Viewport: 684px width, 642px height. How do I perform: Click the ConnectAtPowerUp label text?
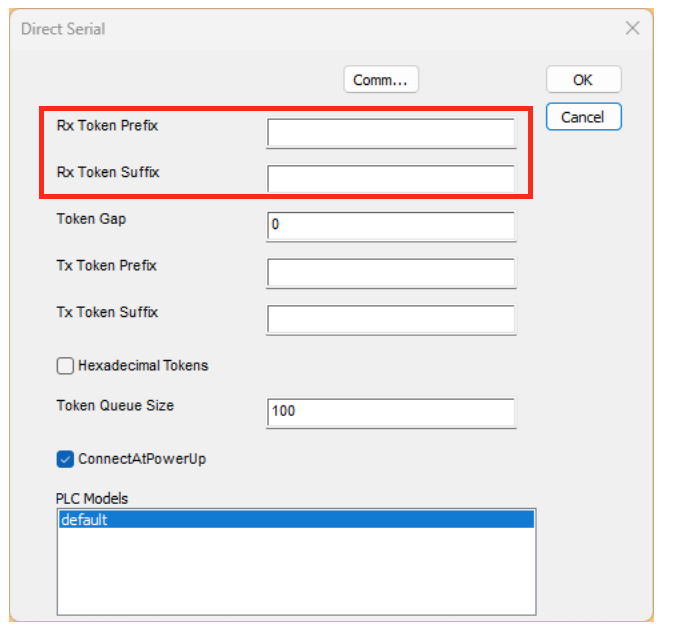(142, 460)
